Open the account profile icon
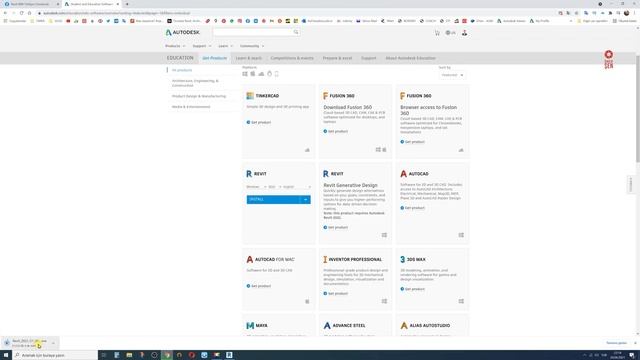 point(464,33)
